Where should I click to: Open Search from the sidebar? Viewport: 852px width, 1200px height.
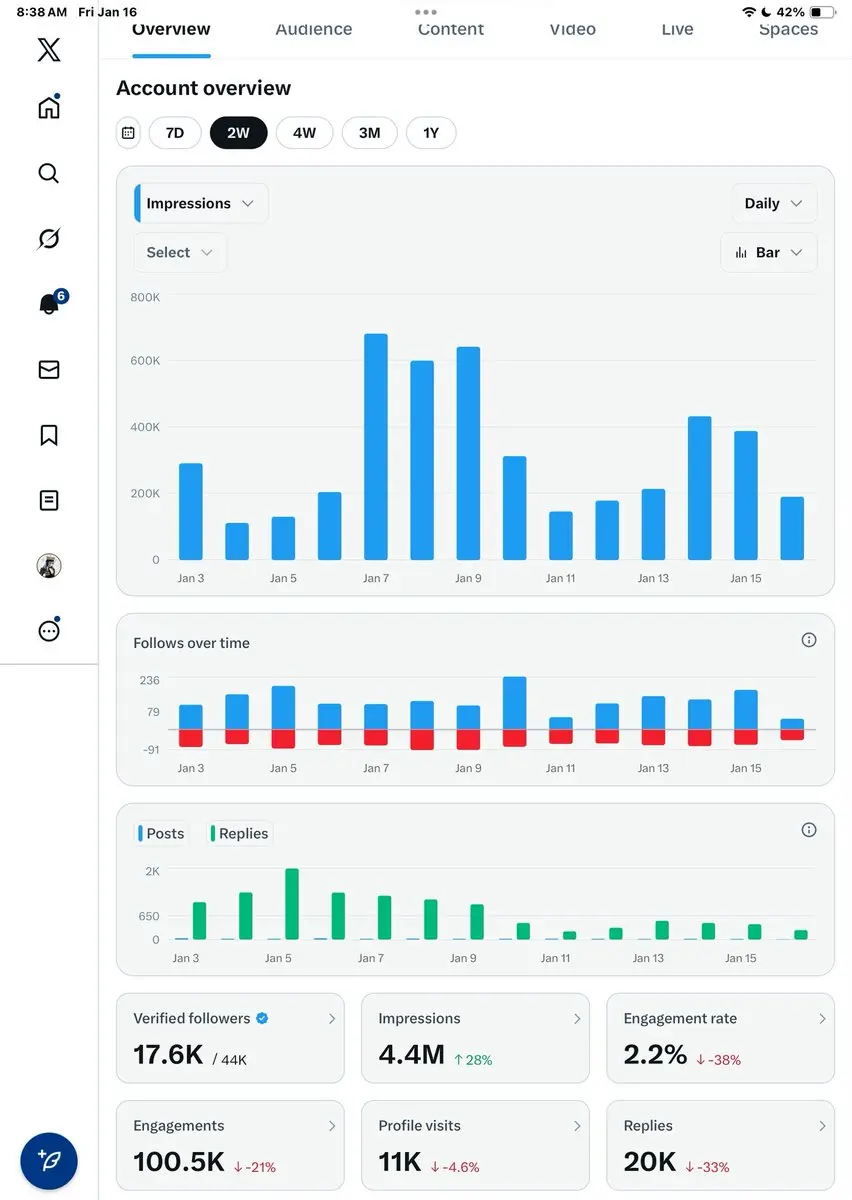48,173
